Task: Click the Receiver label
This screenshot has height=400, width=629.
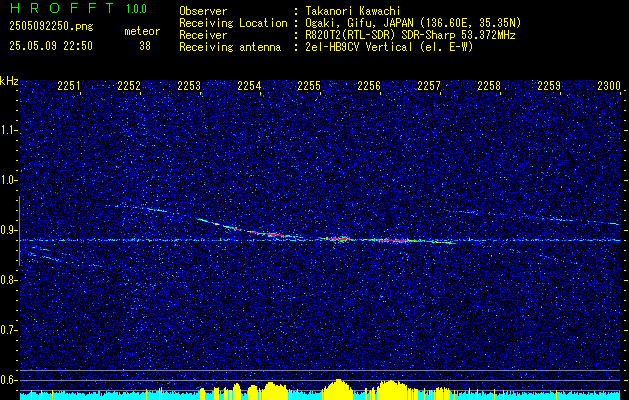Action: tap(203, 35)
